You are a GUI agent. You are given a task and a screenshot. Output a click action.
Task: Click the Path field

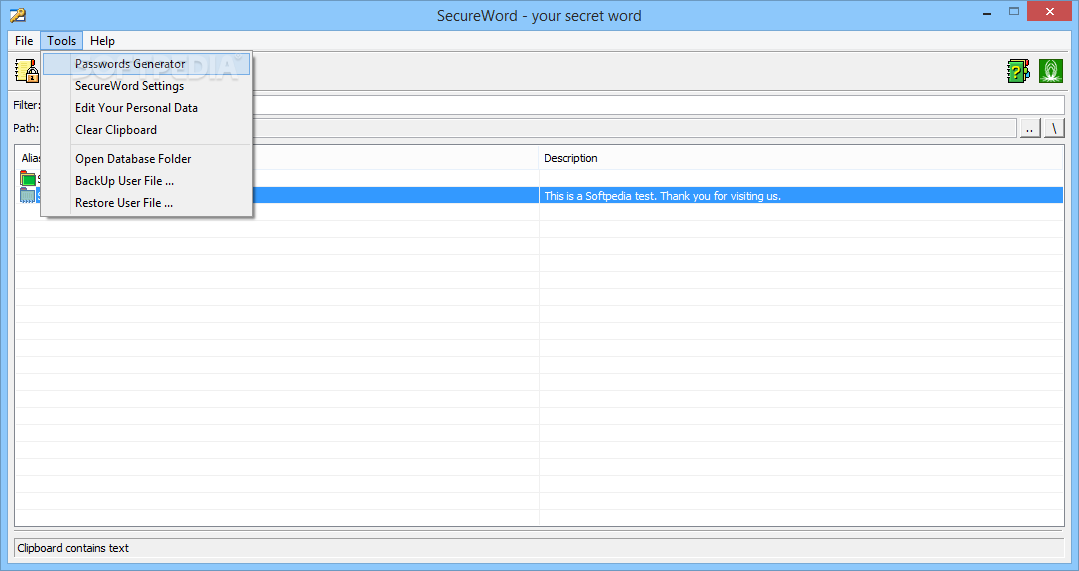pyautogui.click(x=634, y=128)
